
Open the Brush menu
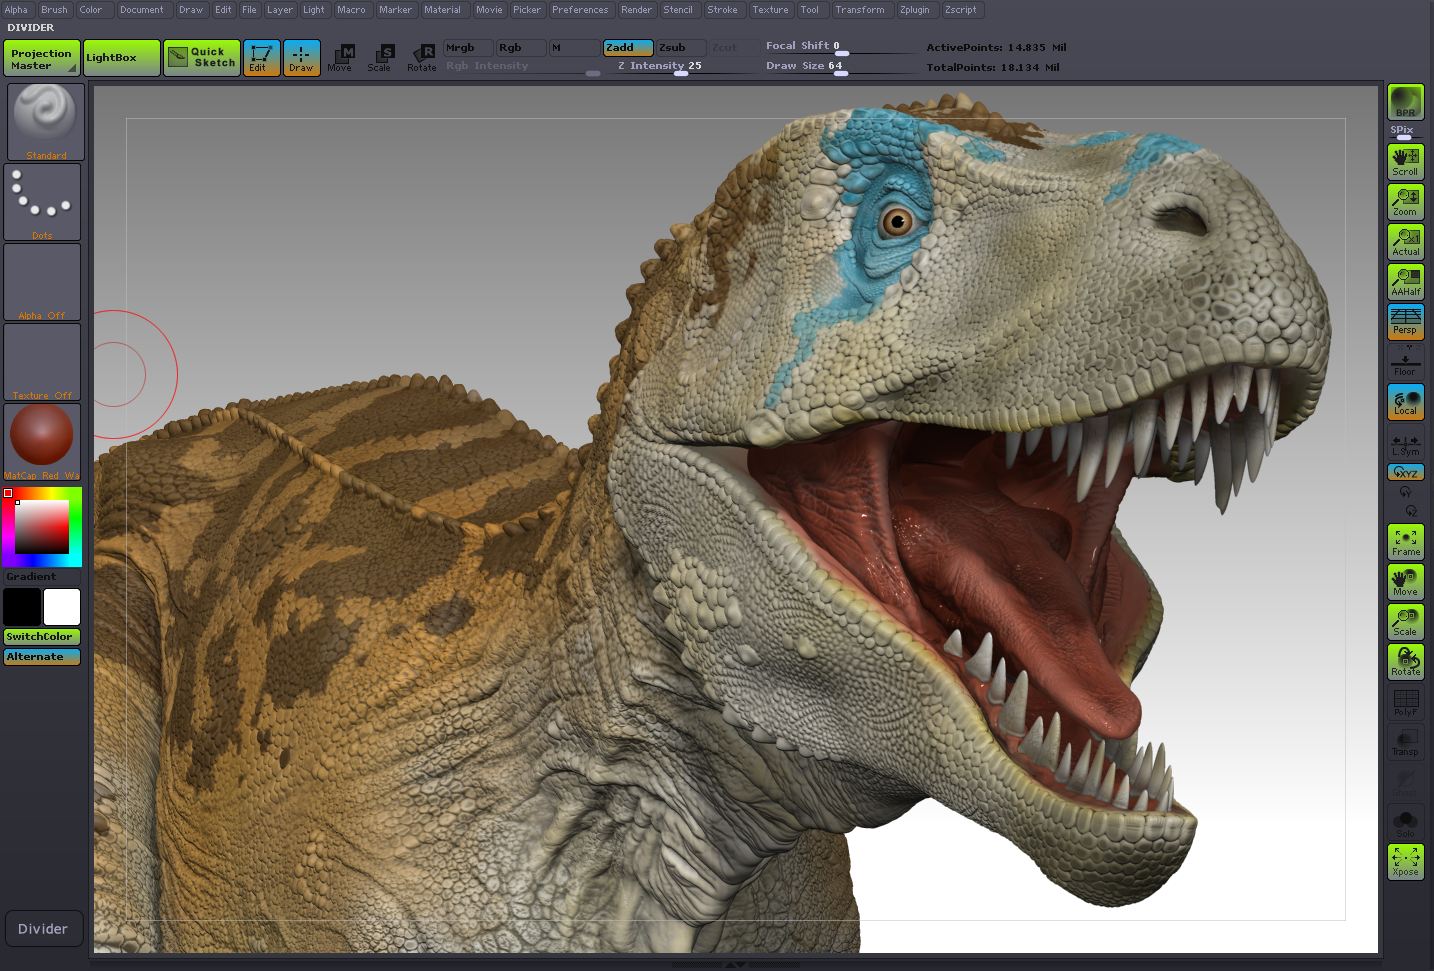[54, 10]
